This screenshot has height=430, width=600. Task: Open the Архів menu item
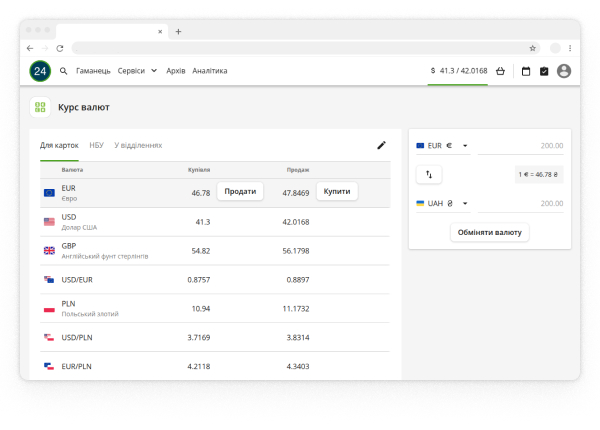176,71
